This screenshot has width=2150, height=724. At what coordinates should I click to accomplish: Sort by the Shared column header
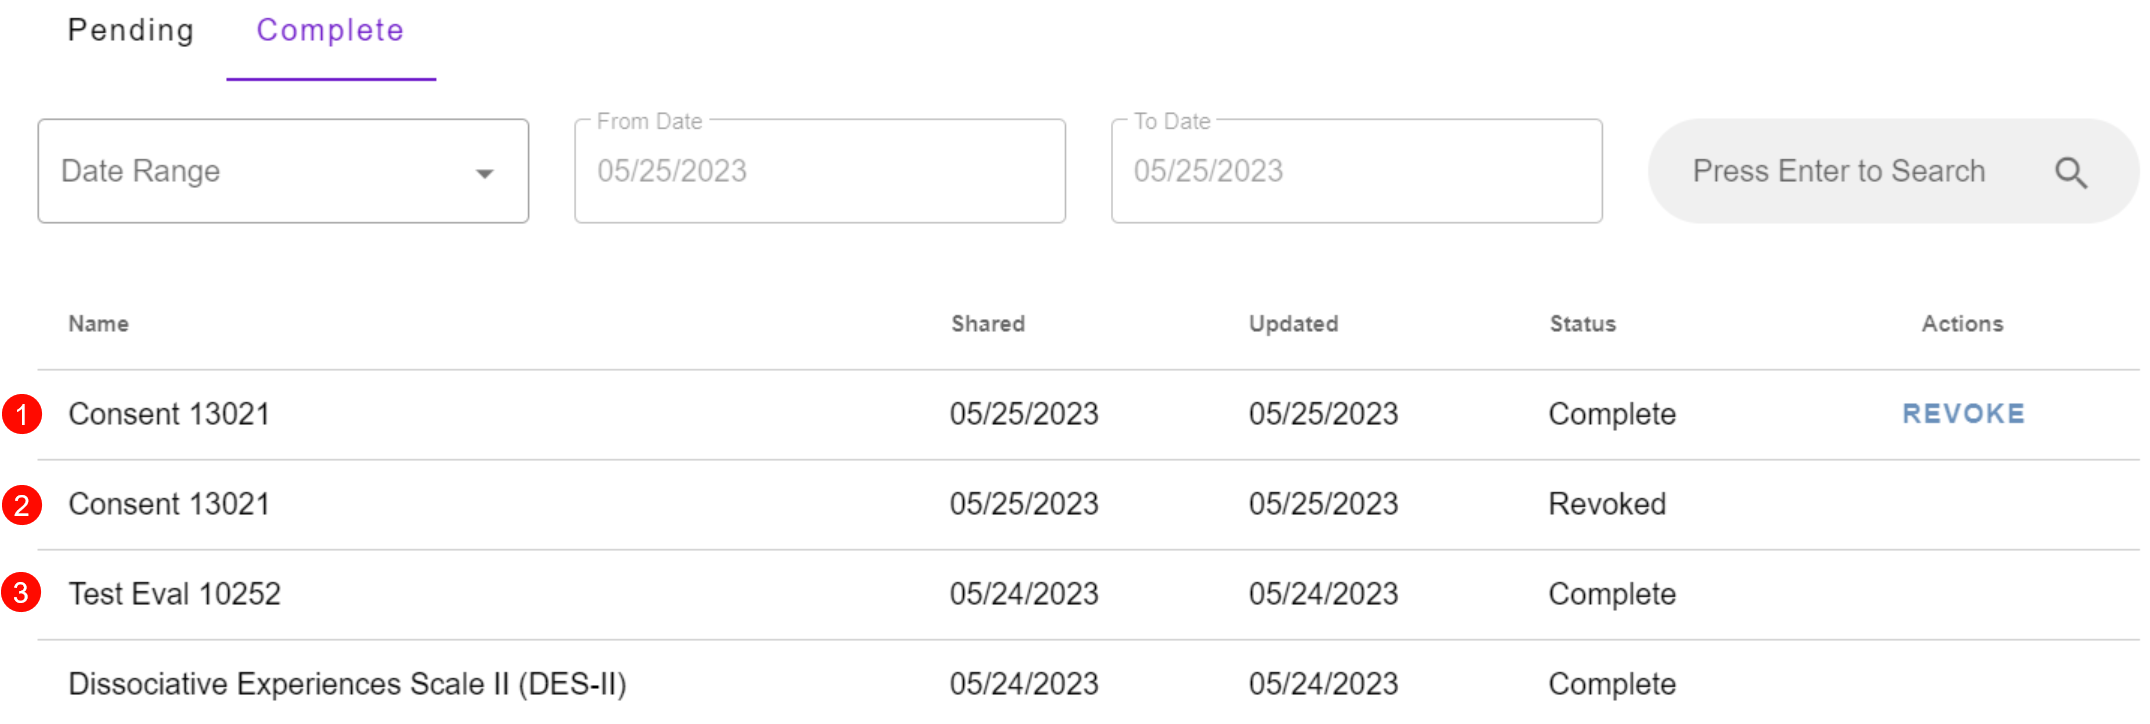pos(988,324)
